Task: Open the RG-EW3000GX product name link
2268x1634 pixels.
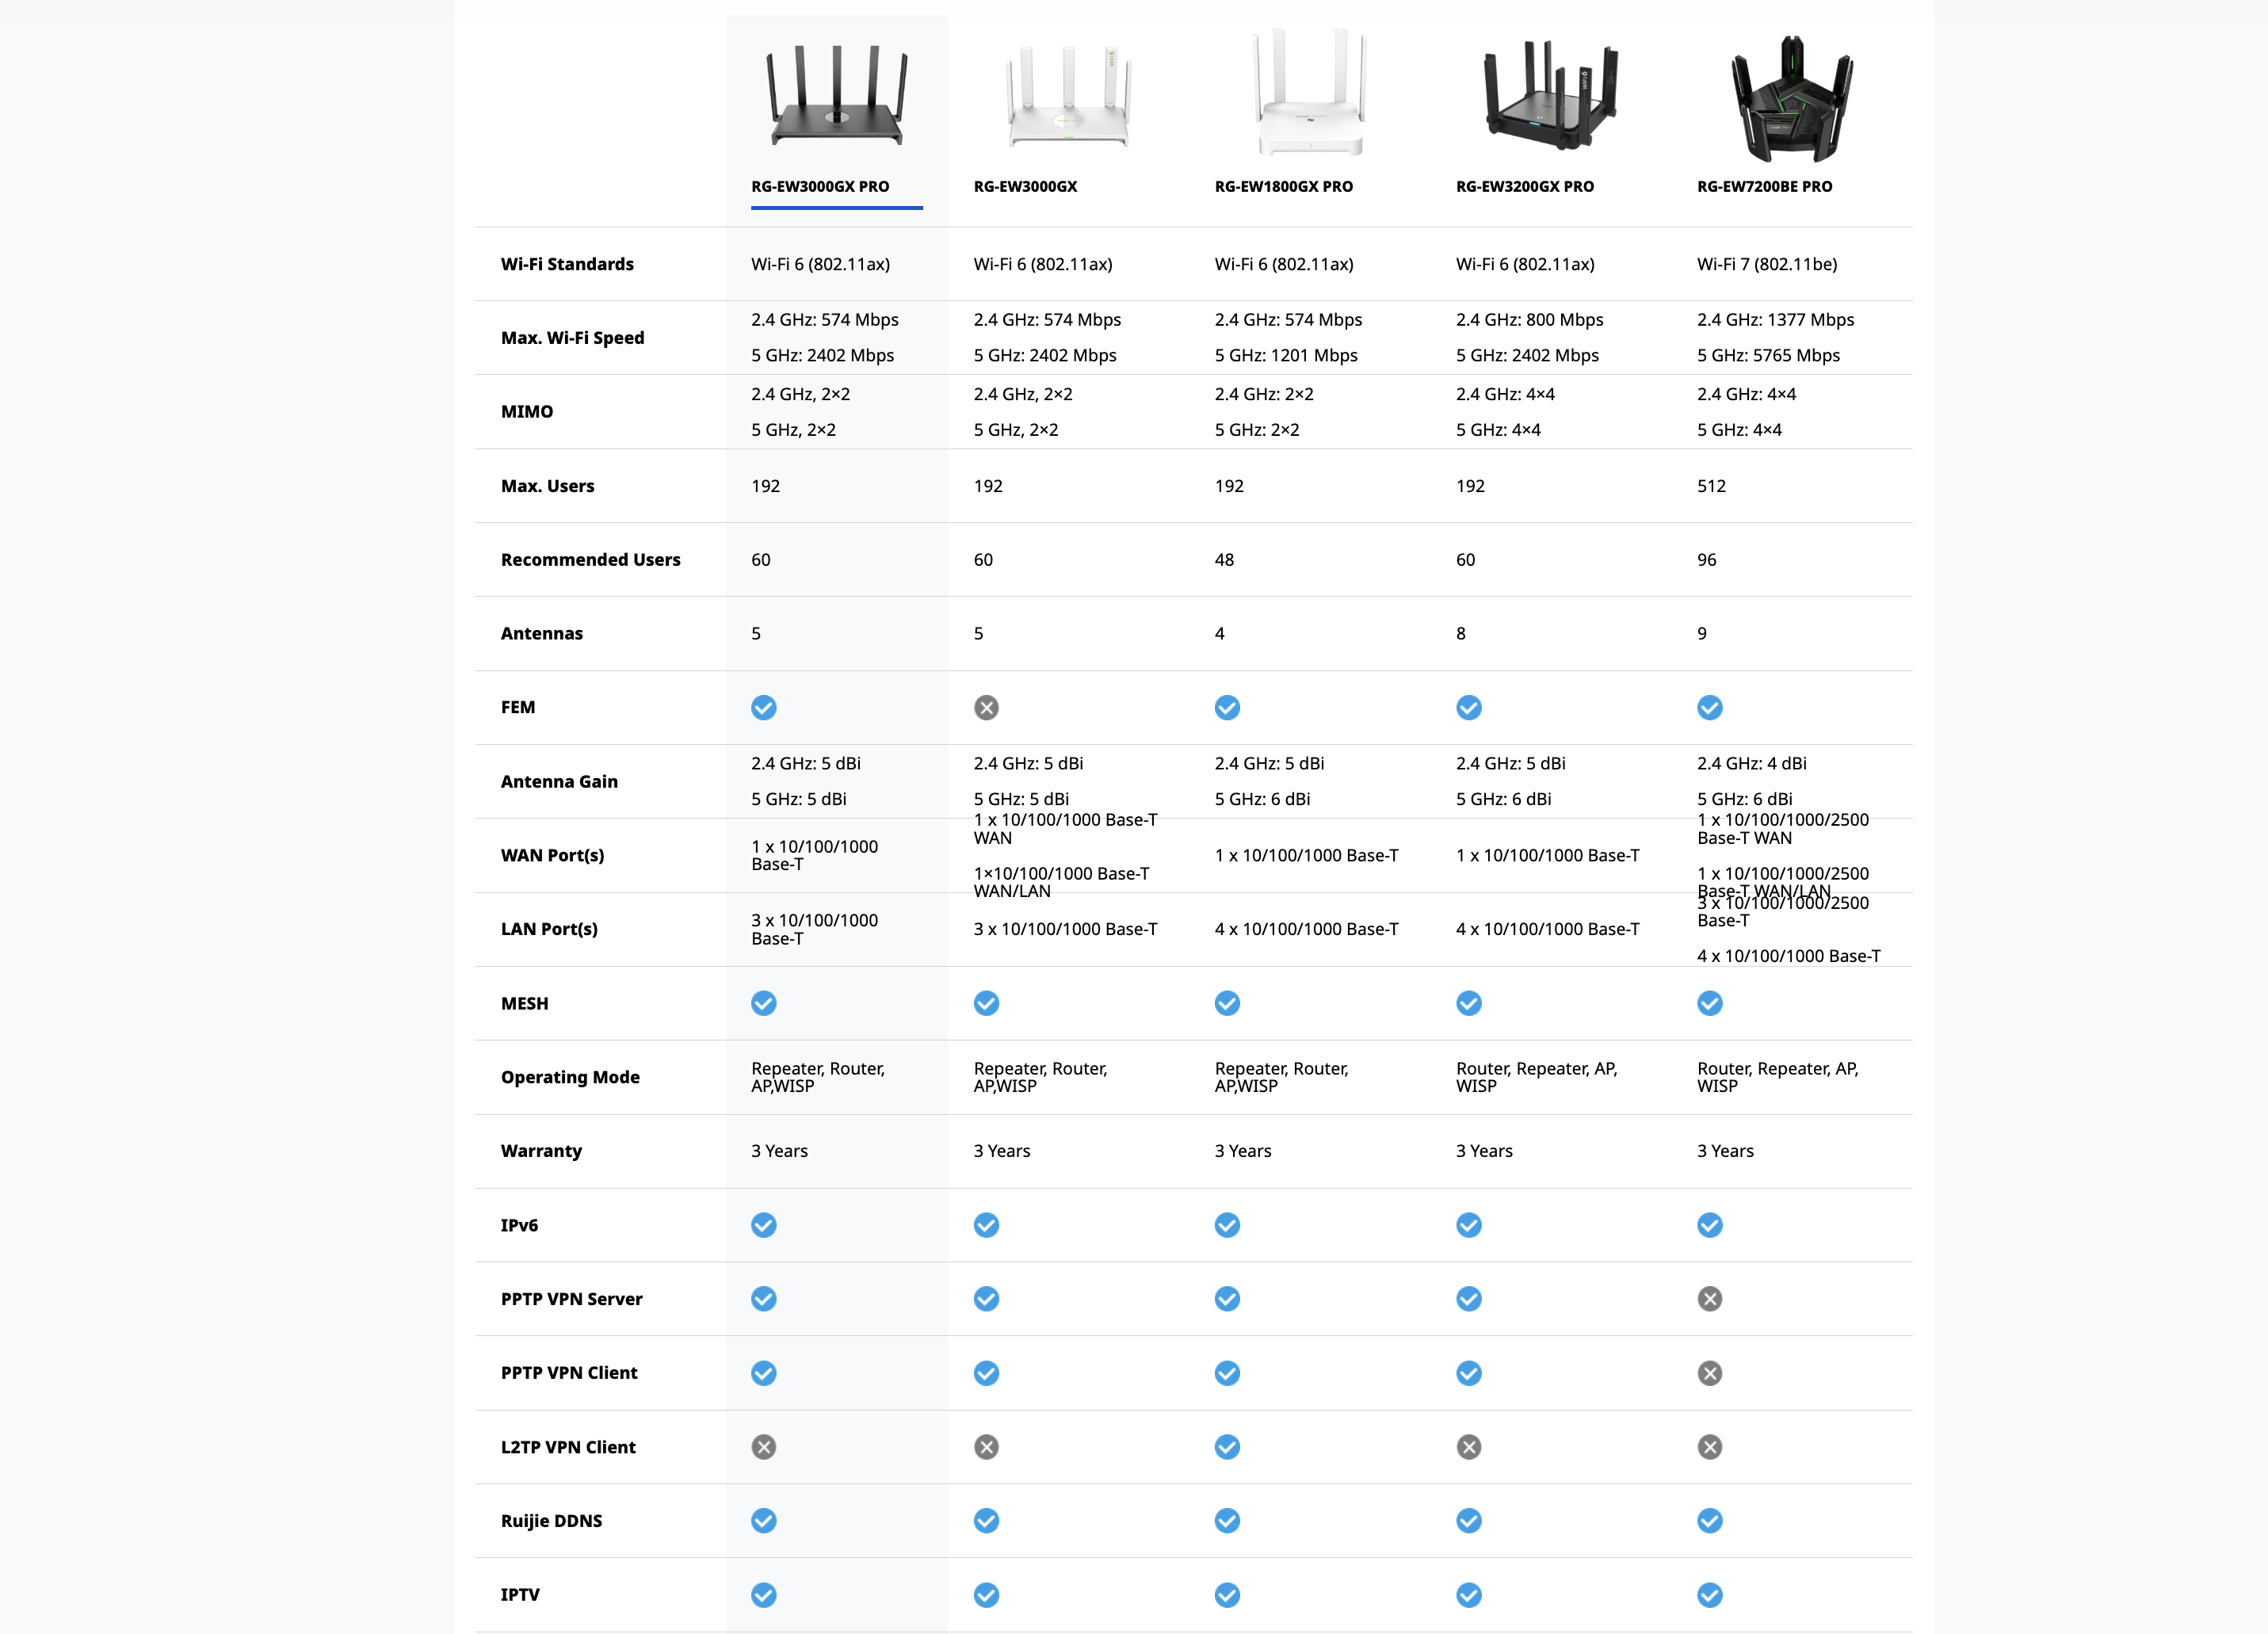Action: 1025,187
